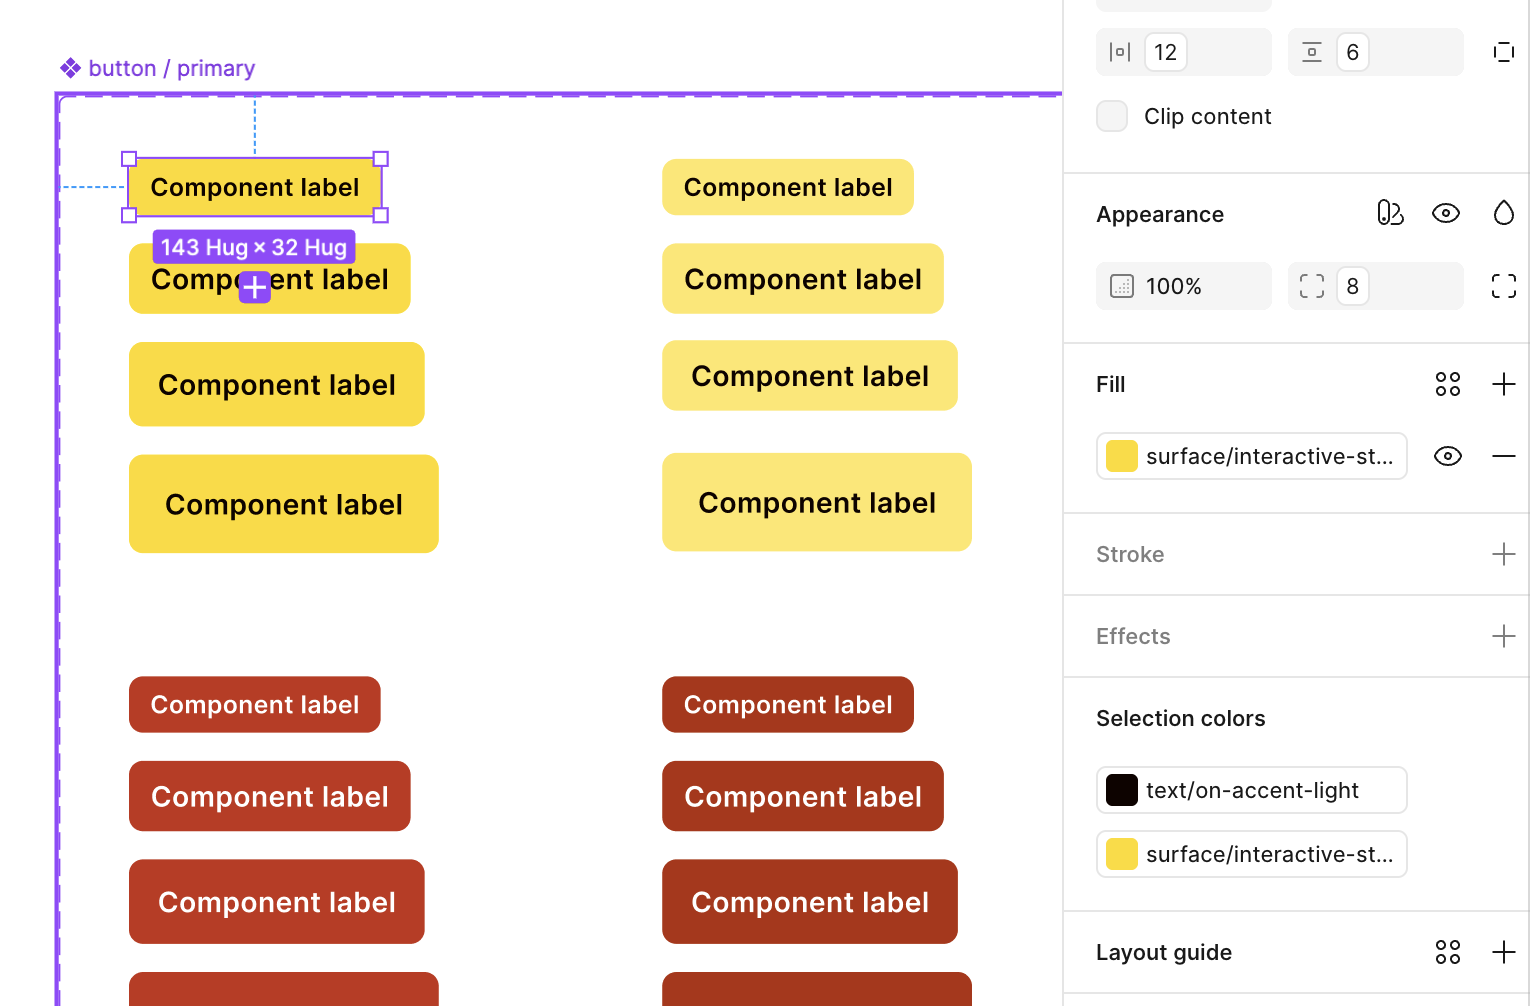Remove the surface/interactive fill with minus icon

(x=1503, y=456)
